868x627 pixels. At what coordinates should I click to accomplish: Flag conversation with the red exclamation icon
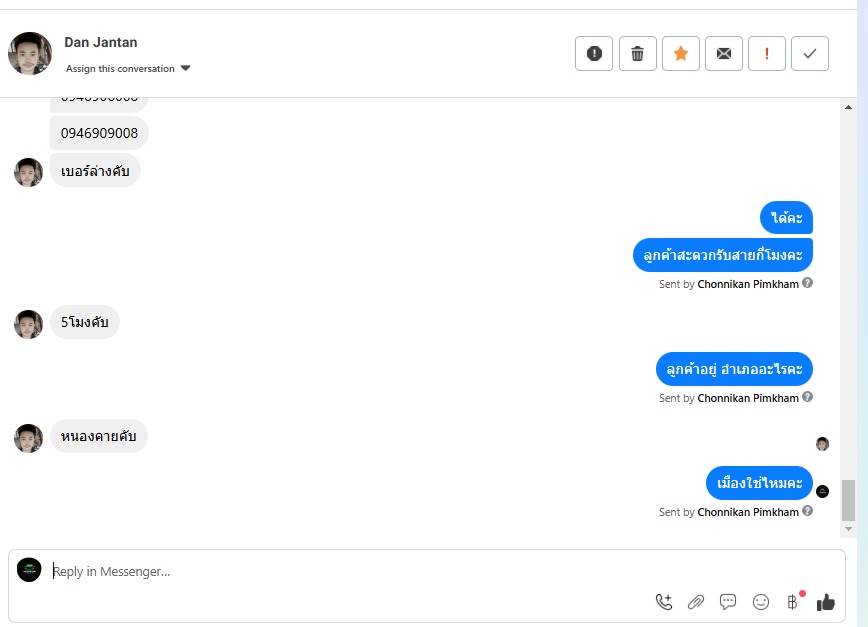767,54
